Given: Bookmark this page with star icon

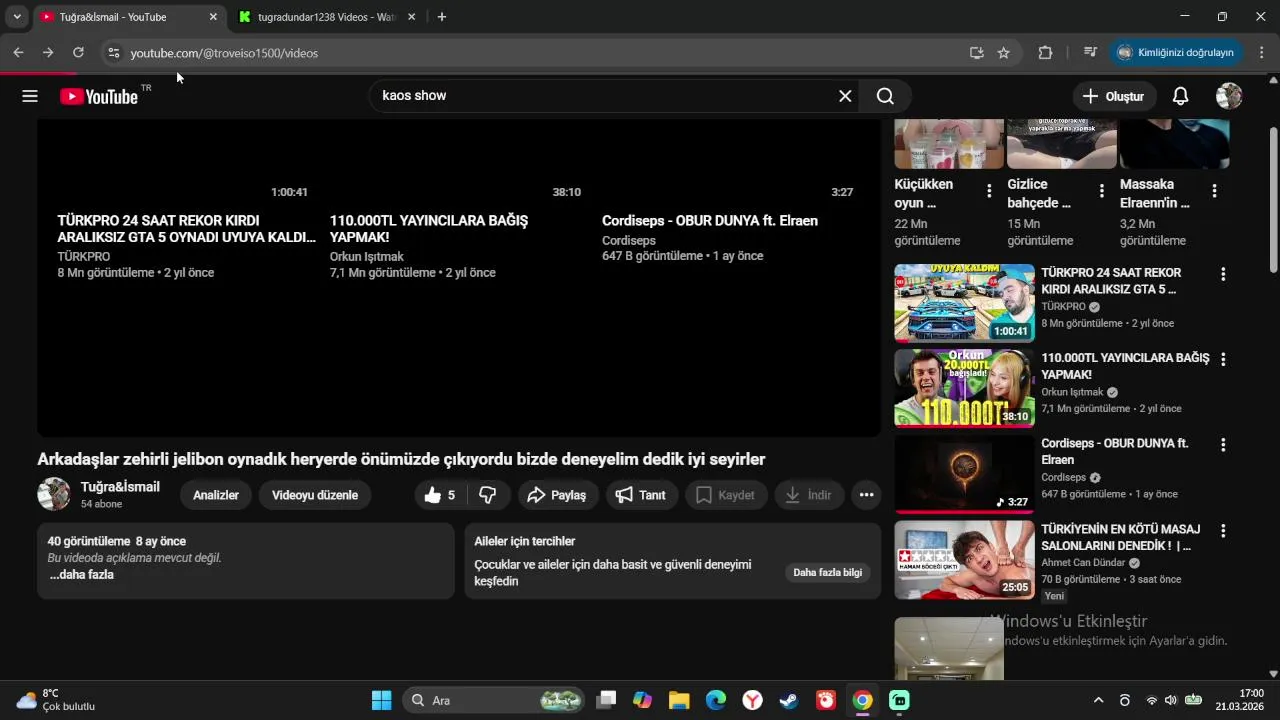Looking at the screenshot, I should click(x=1003, y=53).
